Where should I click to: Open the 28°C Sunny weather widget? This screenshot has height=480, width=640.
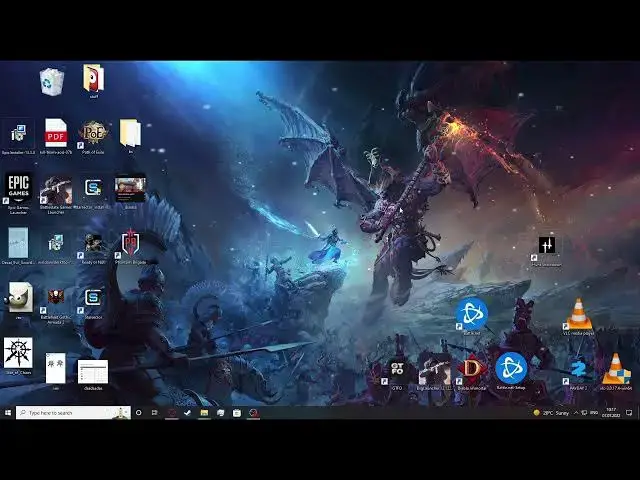(x=551, y=413)
